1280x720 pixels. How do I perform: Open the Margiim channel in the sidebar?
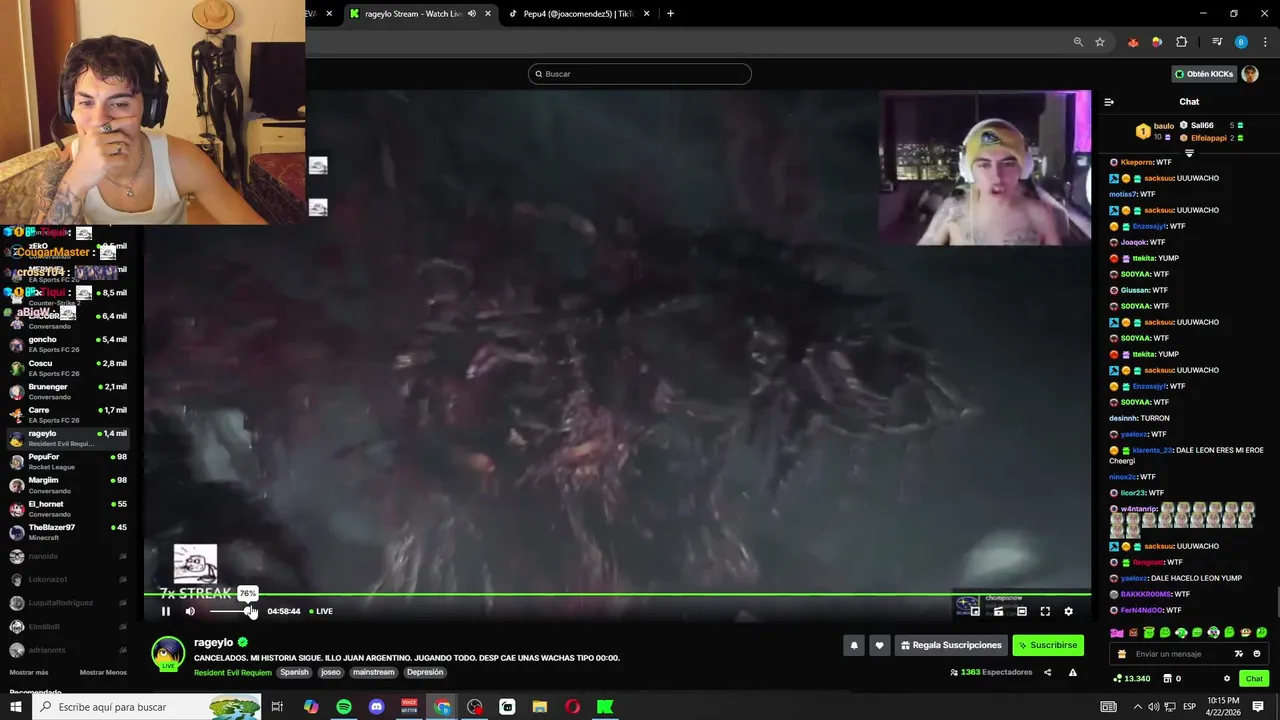pyautogui.click(x=68, y=485)
